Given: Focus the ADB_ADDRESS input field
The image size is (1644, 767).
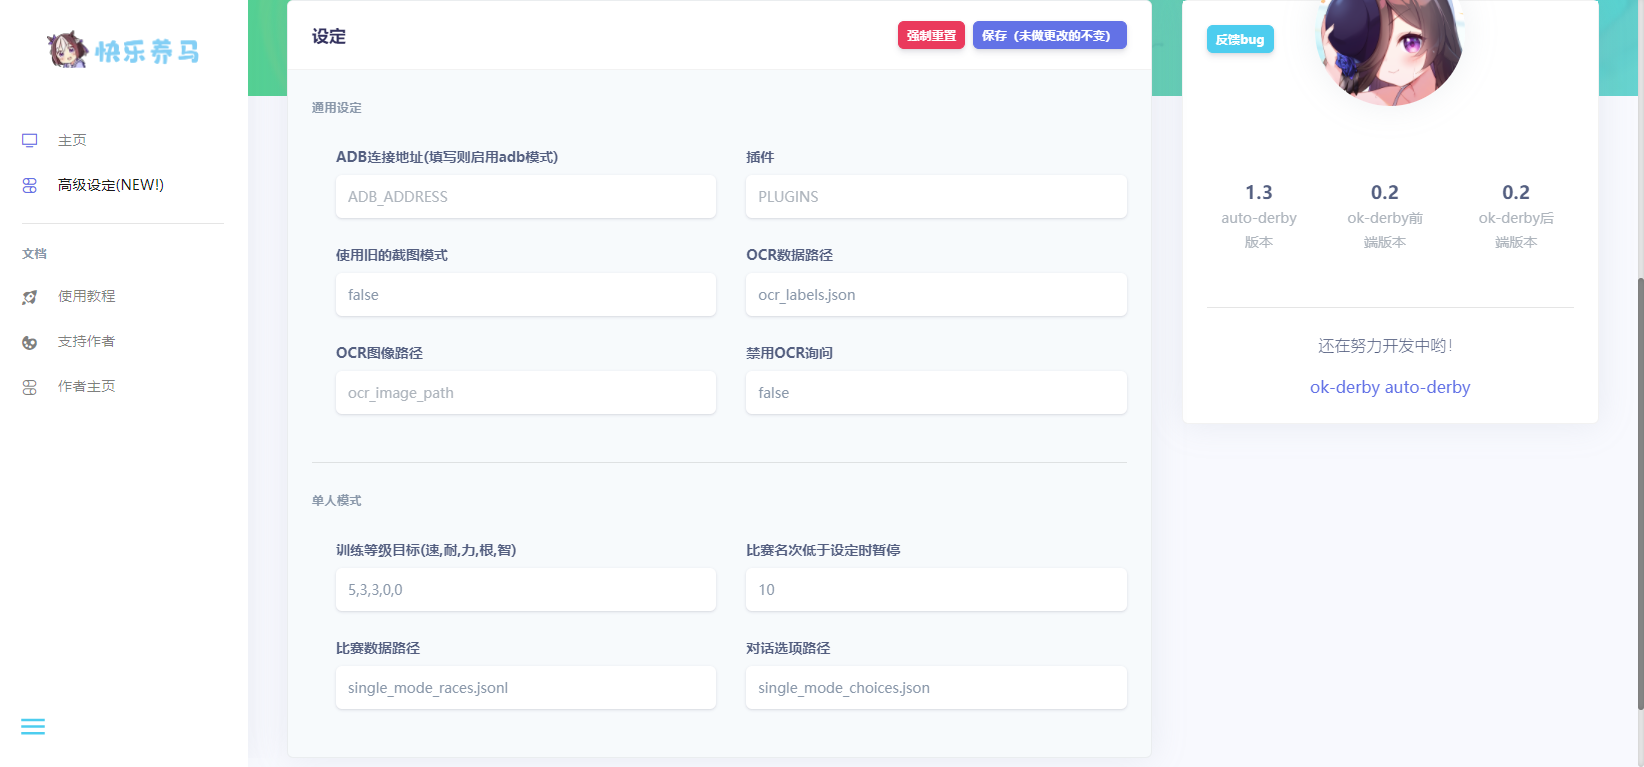Looking at the screenshot, I should coord(526,197).
